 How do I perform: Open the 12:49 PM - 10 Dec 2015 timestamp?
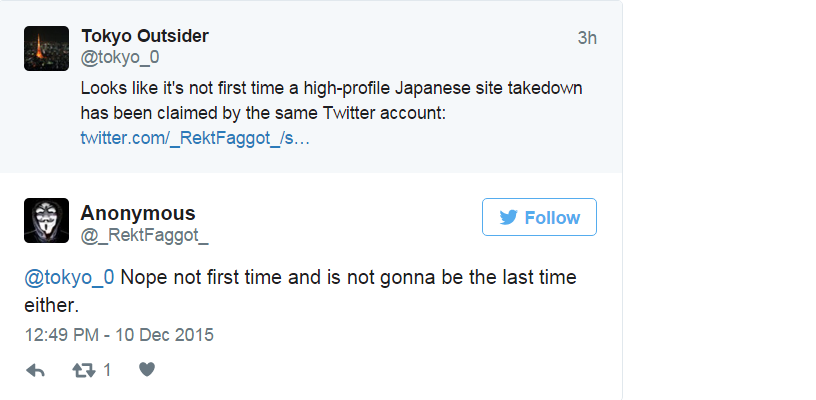[118, 334]
